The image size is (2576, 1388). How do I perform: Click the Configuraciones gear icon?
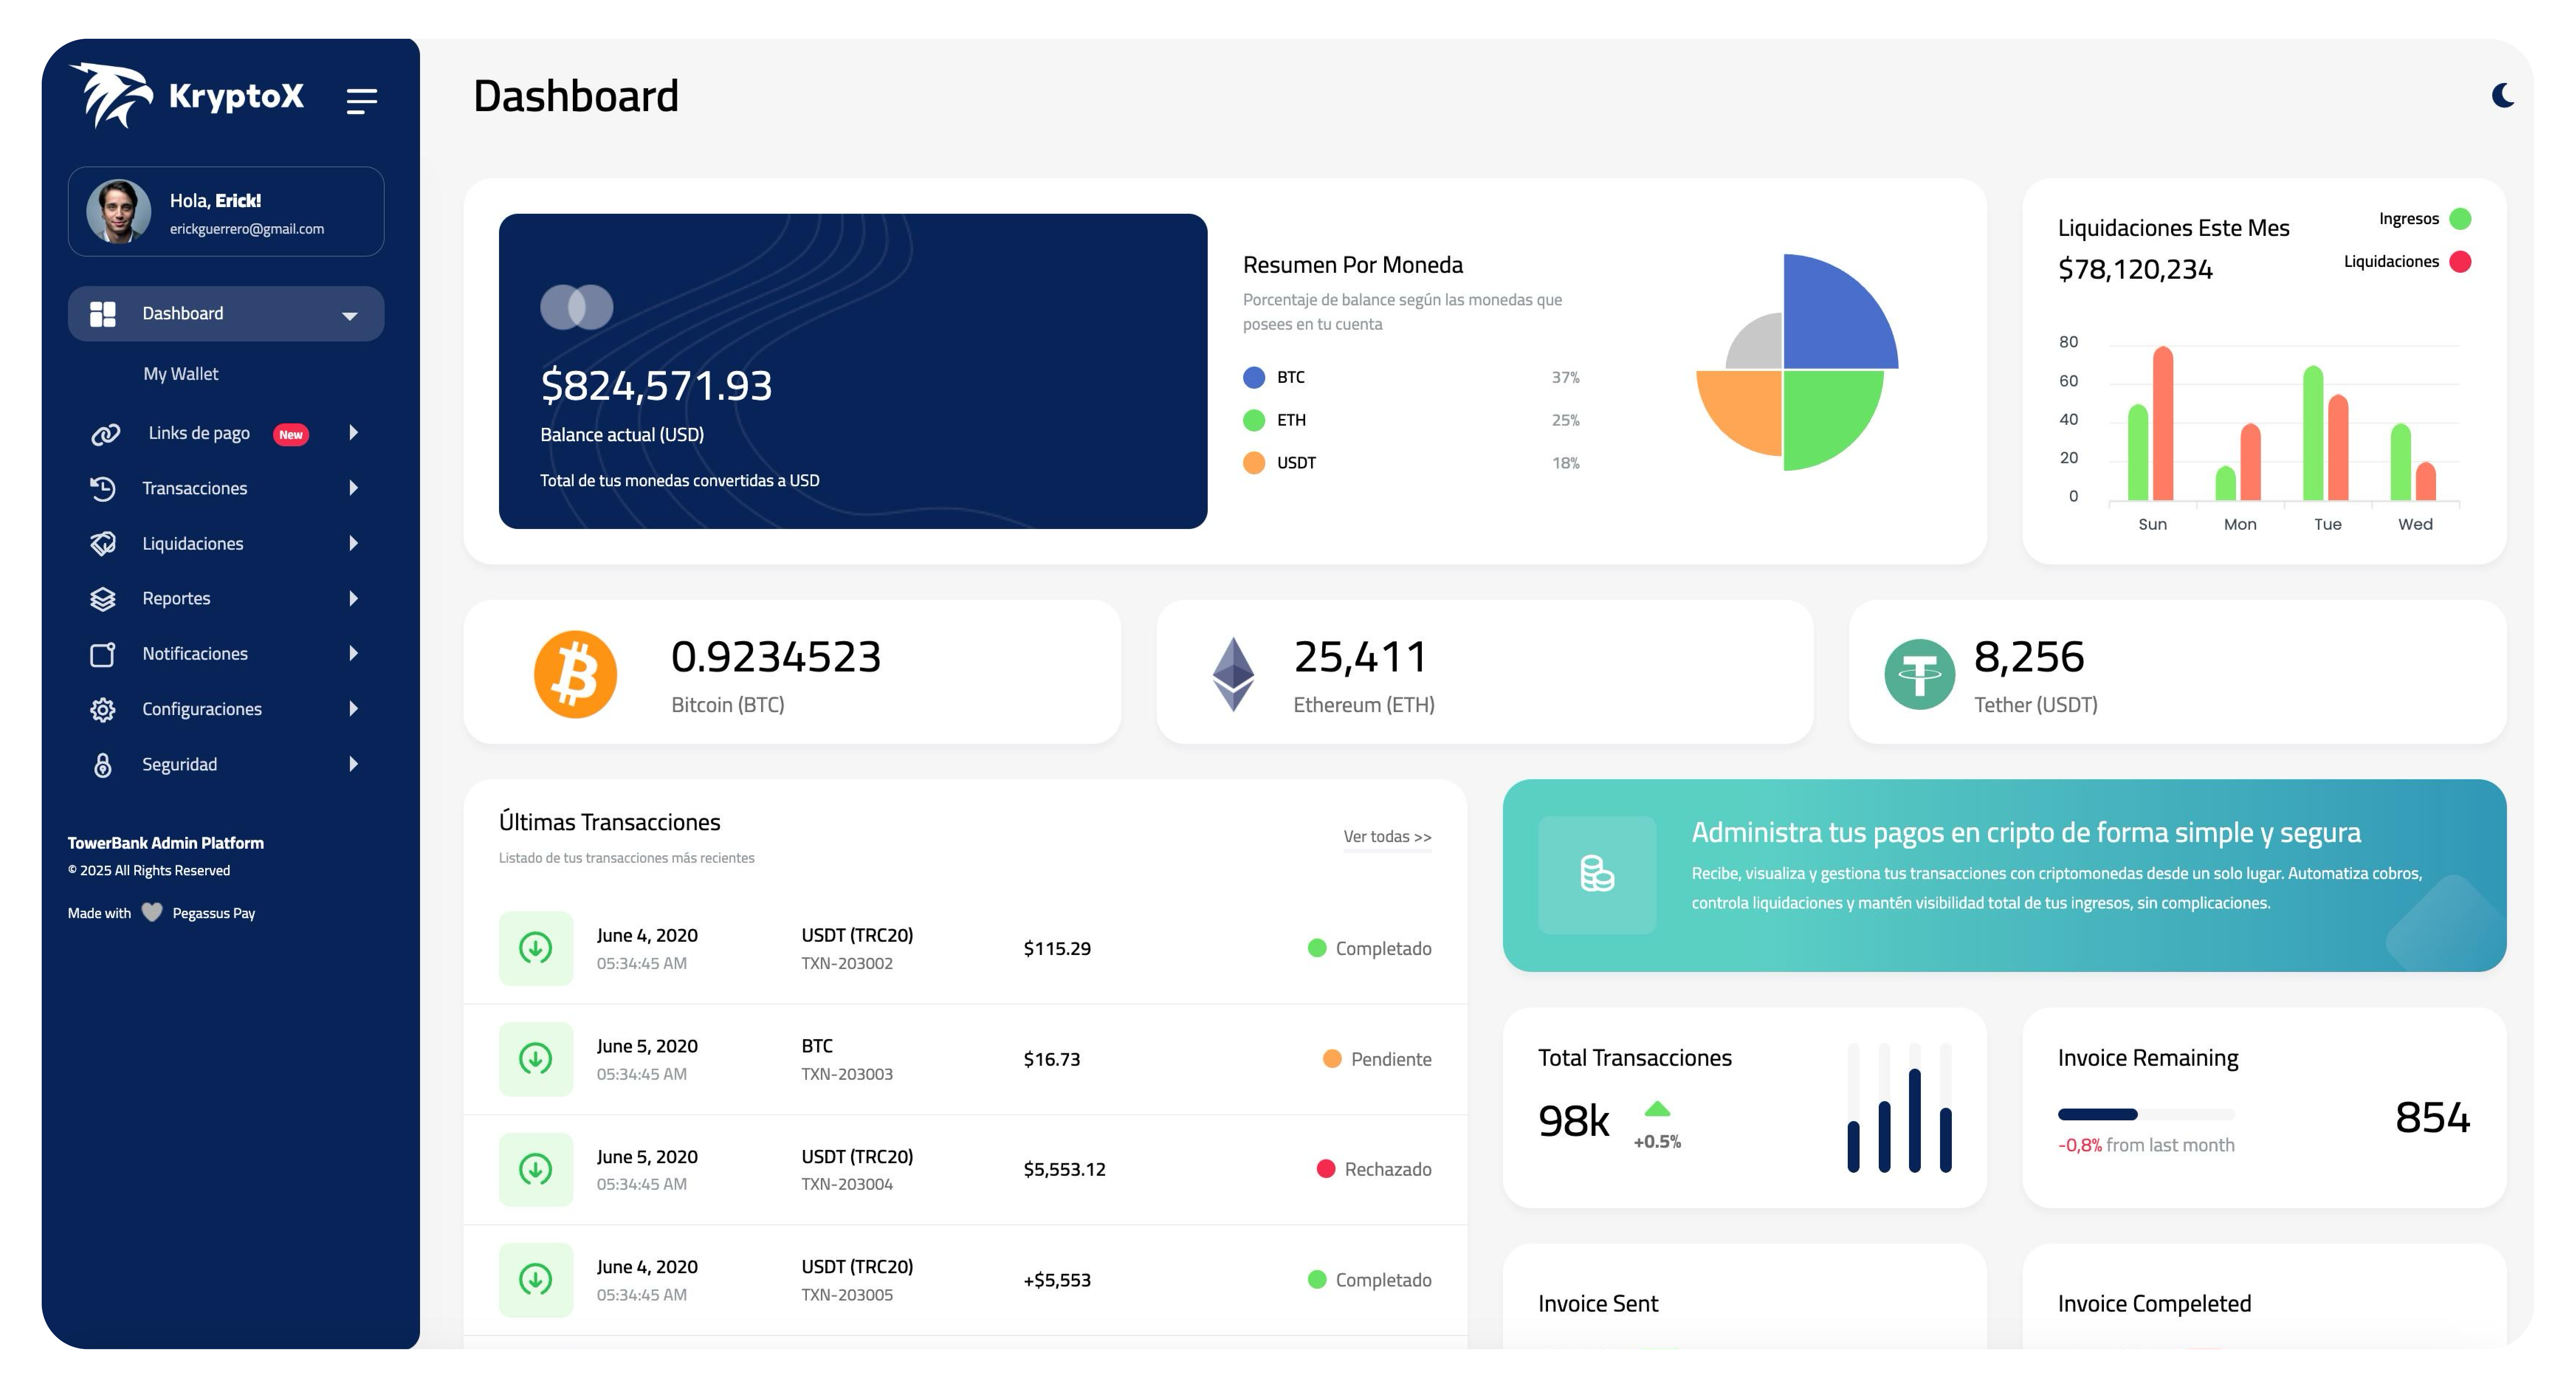pos(102,709)
